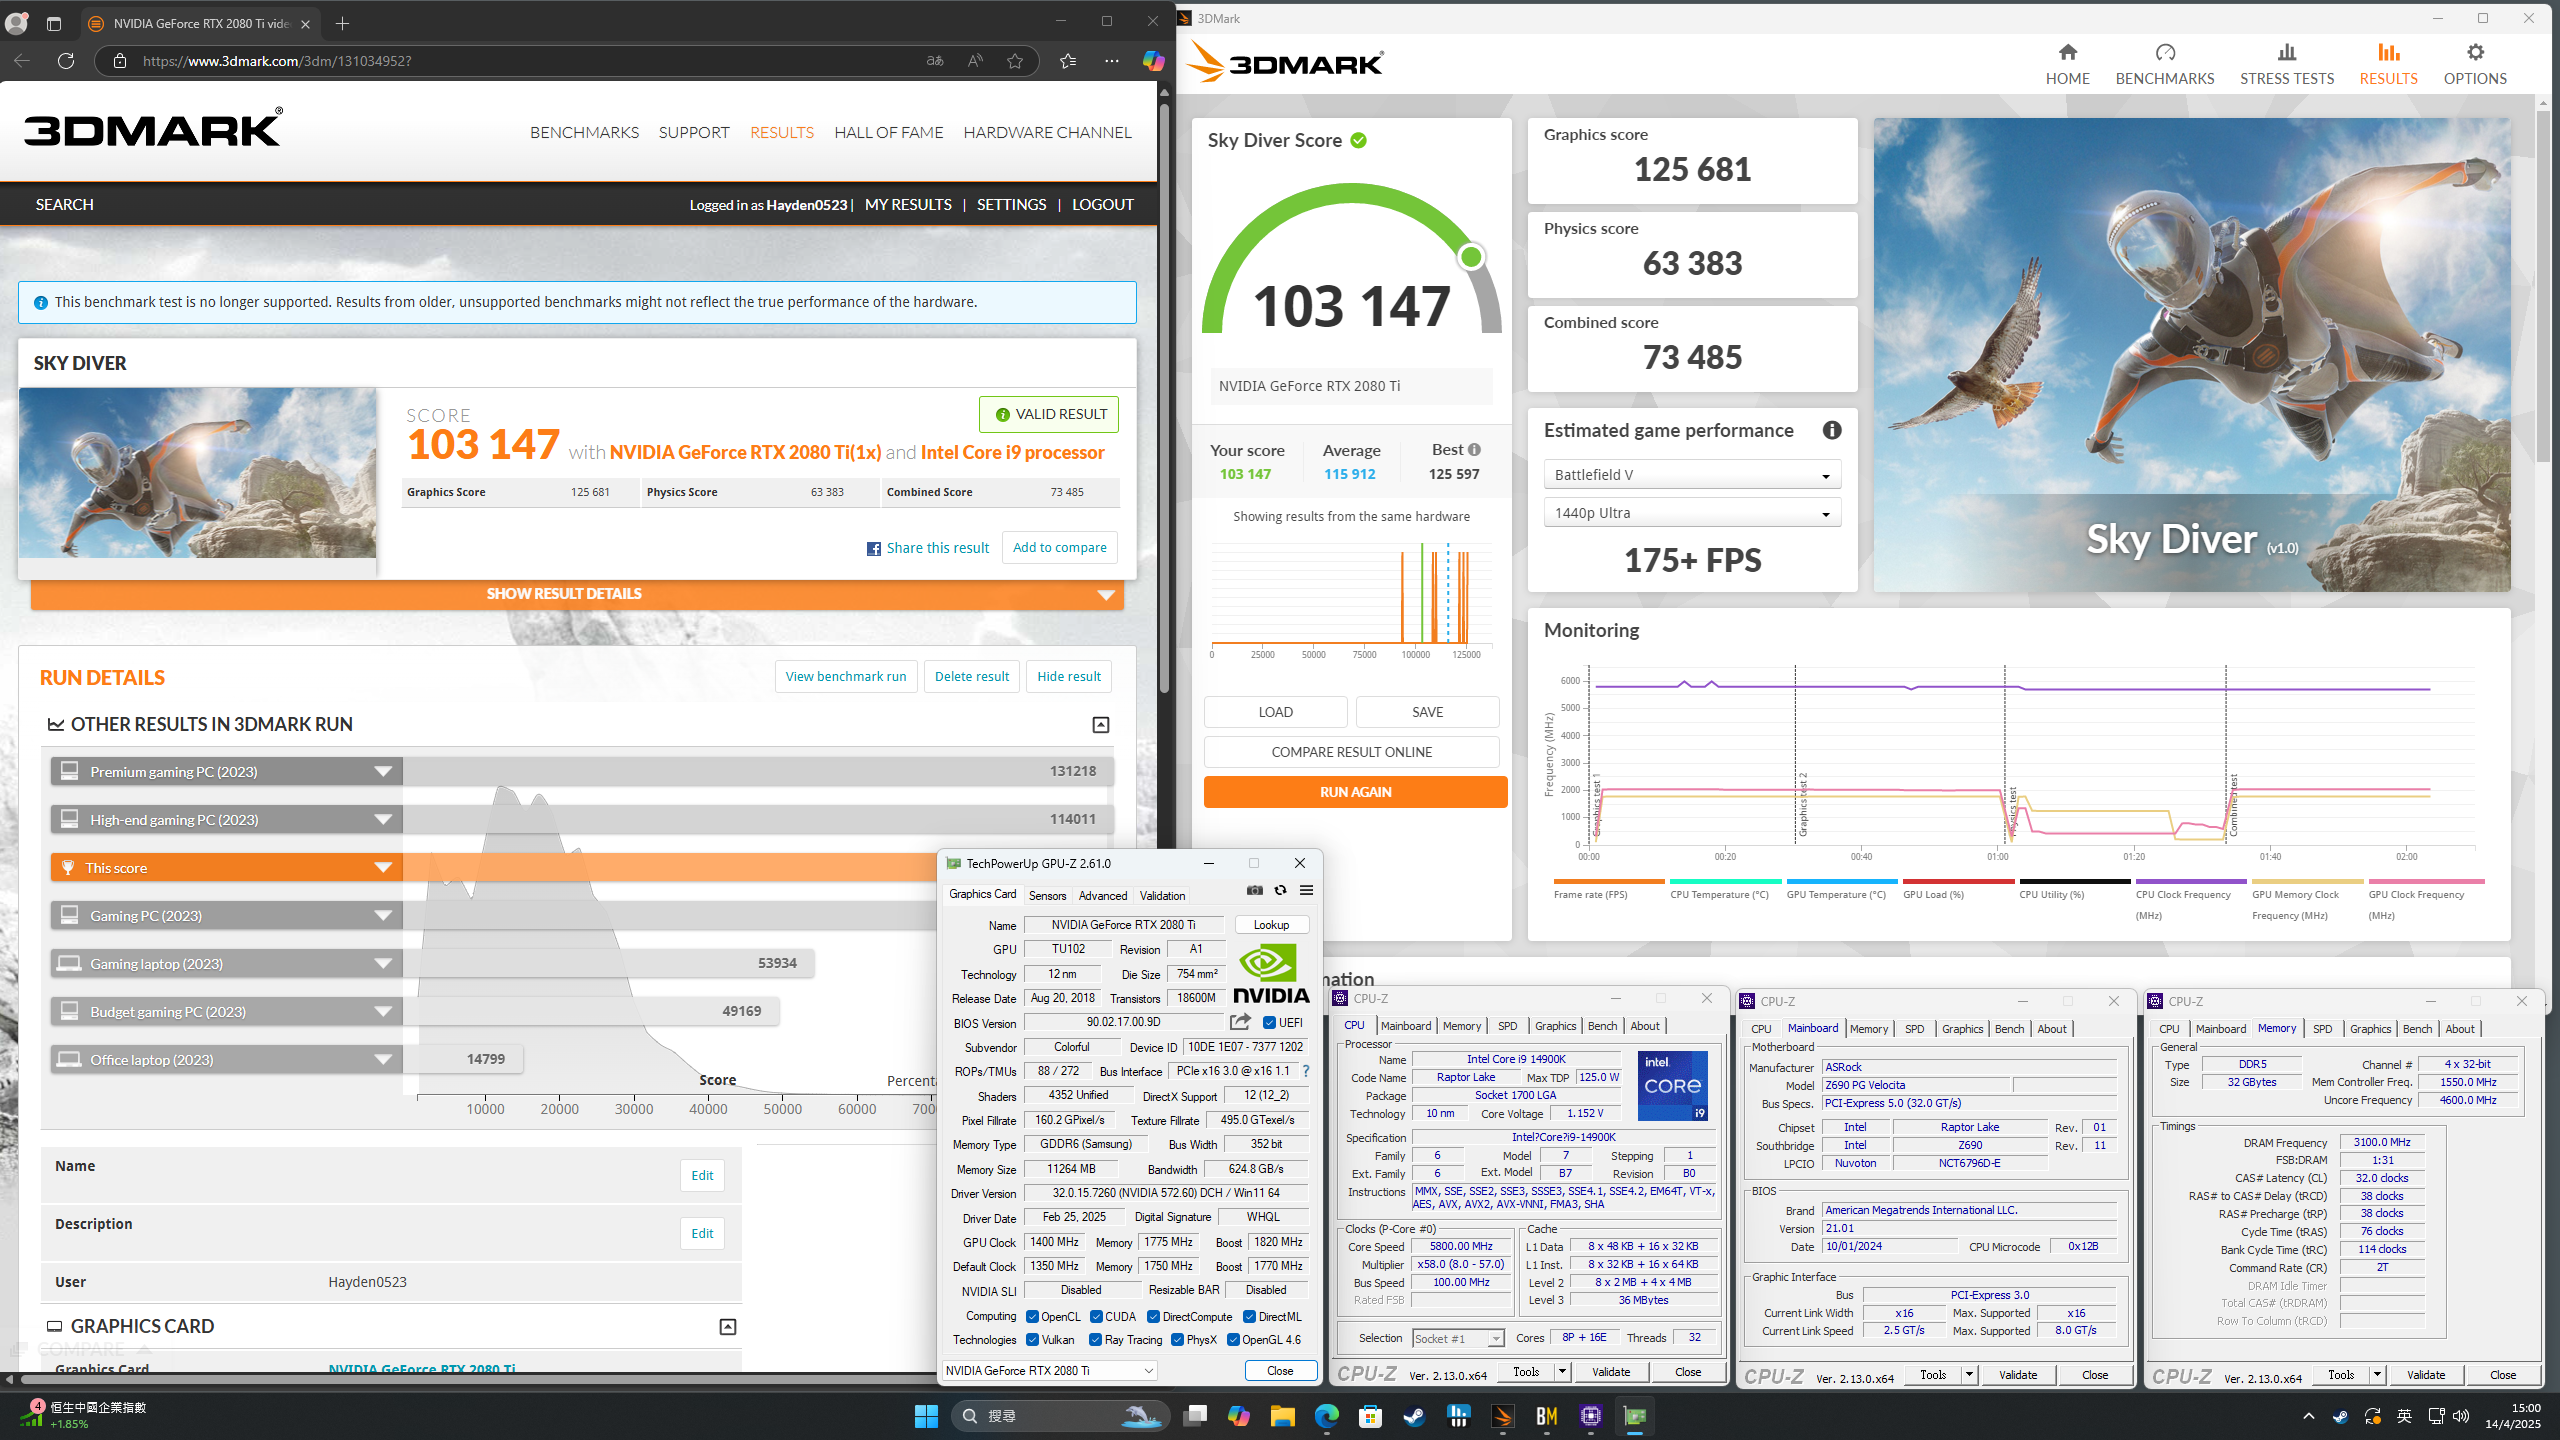Viewport: 2560px width, 1440px height.
Task: Open Home section in 3DMark app
Action: (x=2067, y=64)
